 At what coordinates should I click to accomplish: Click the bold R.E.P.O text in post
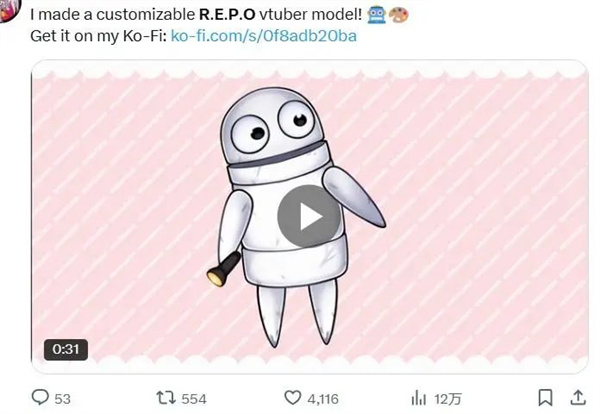point(227,15)
